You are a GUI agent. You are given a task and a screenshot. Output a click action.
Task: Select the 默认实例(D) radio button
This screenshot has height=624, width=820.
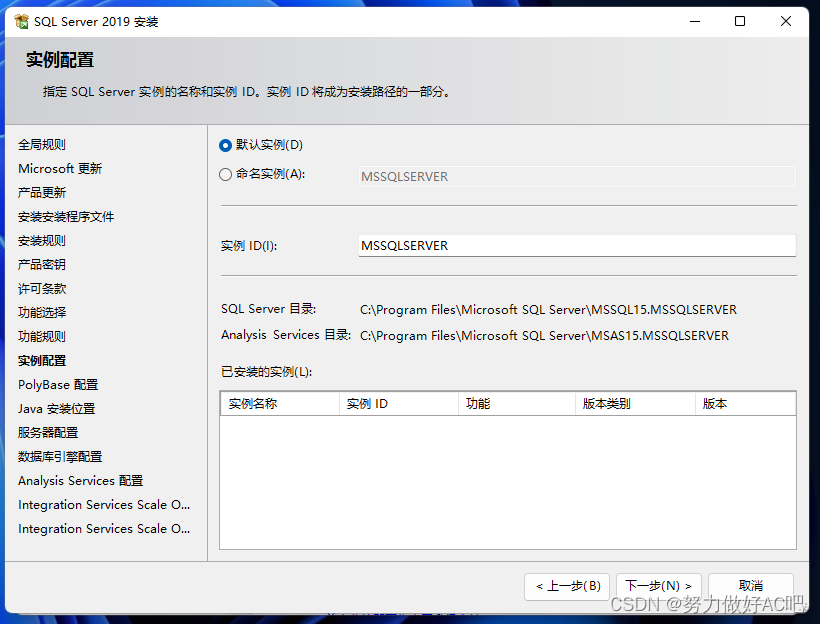[x=225, y=145]
